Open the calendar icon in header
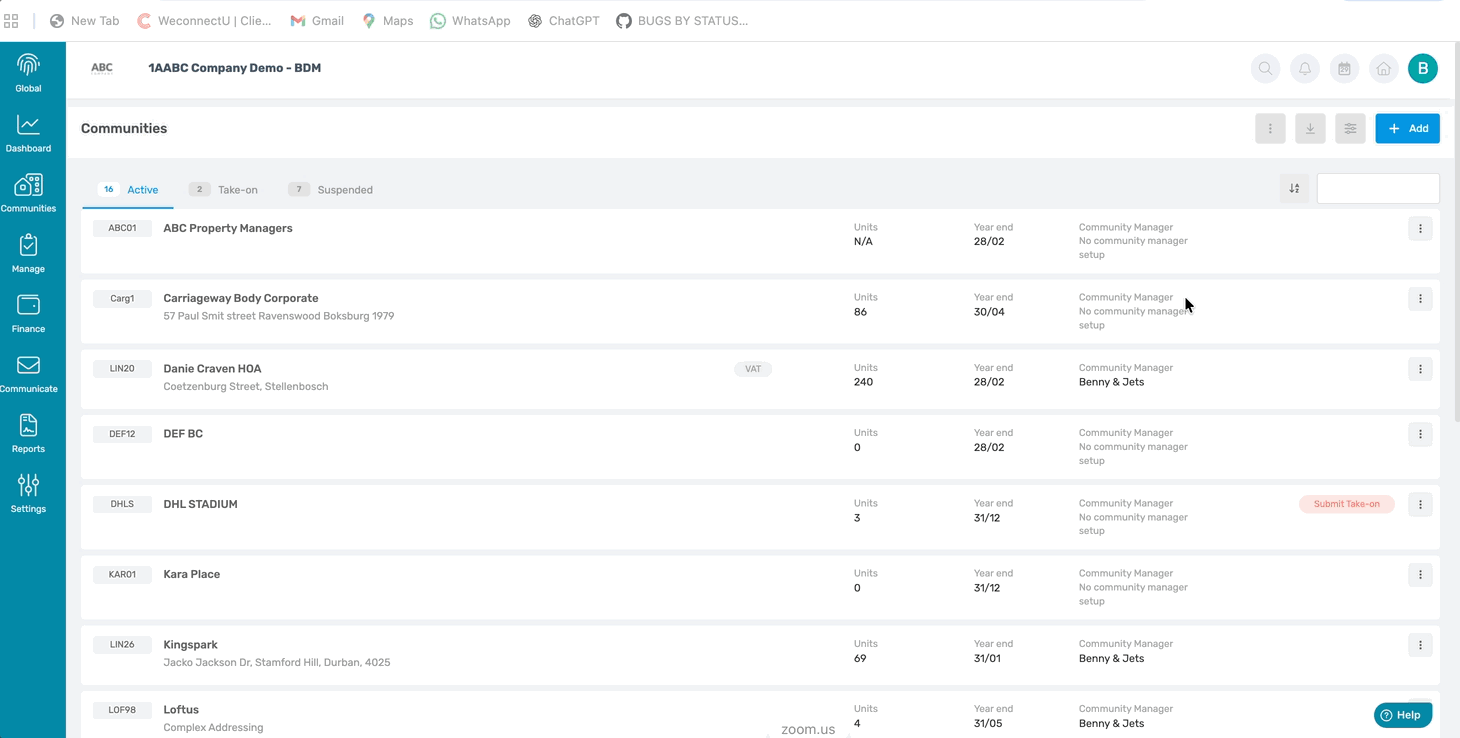The image size is (1460, 738). click(1344, 68)
